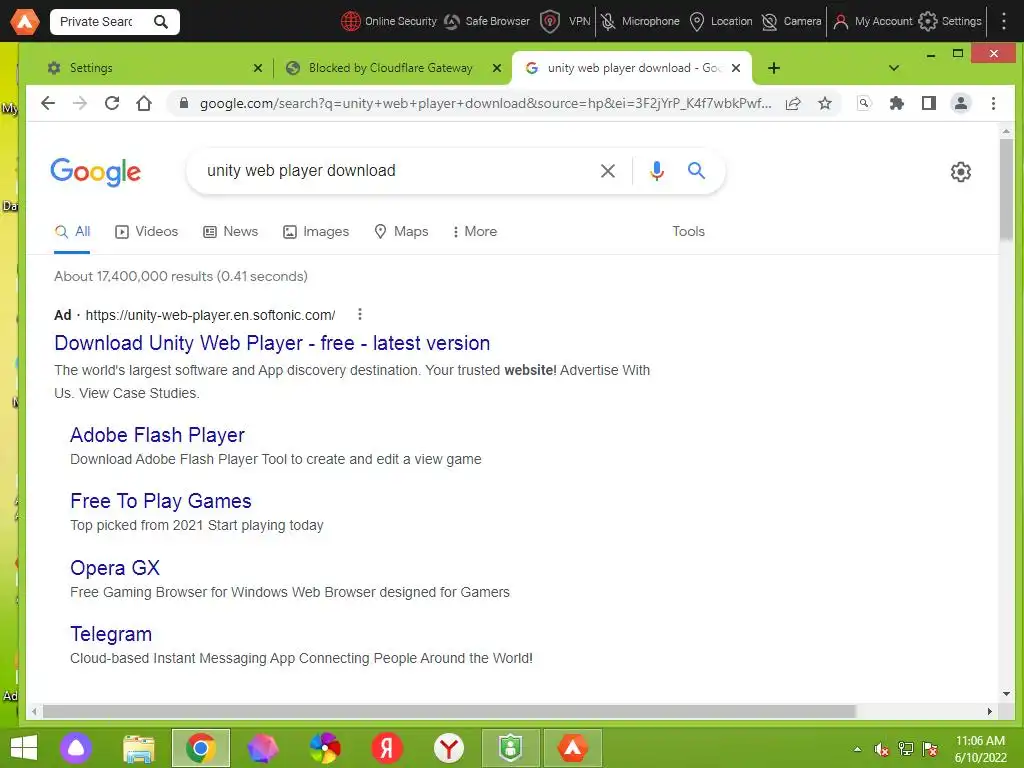Open Google quick settings gear

pos(961,172)
